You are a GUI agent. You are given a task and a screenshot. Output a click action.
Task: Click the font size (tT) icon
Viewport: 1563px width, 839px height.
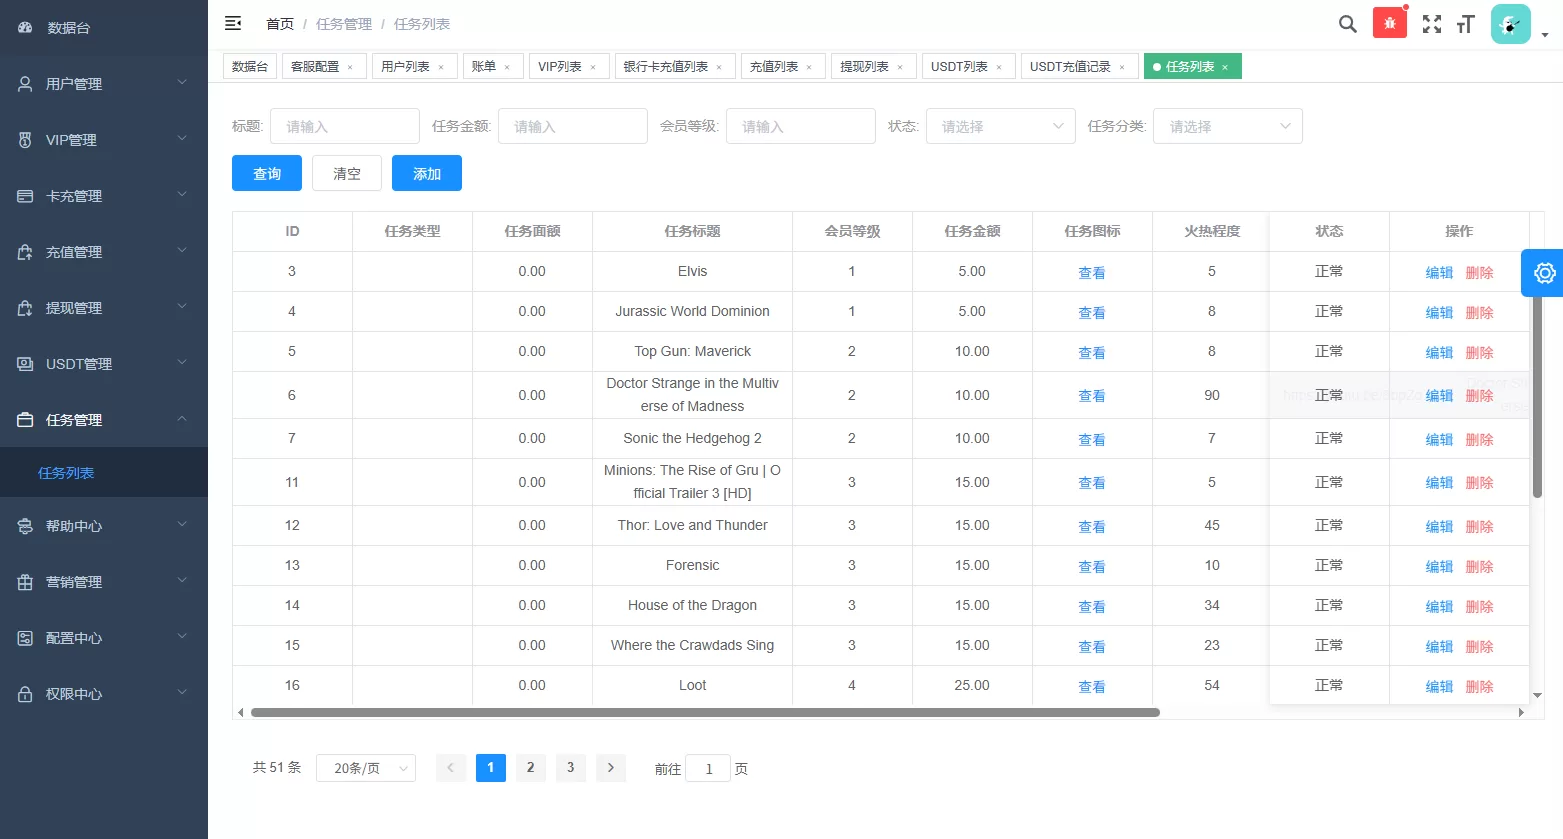[1465, 23]
